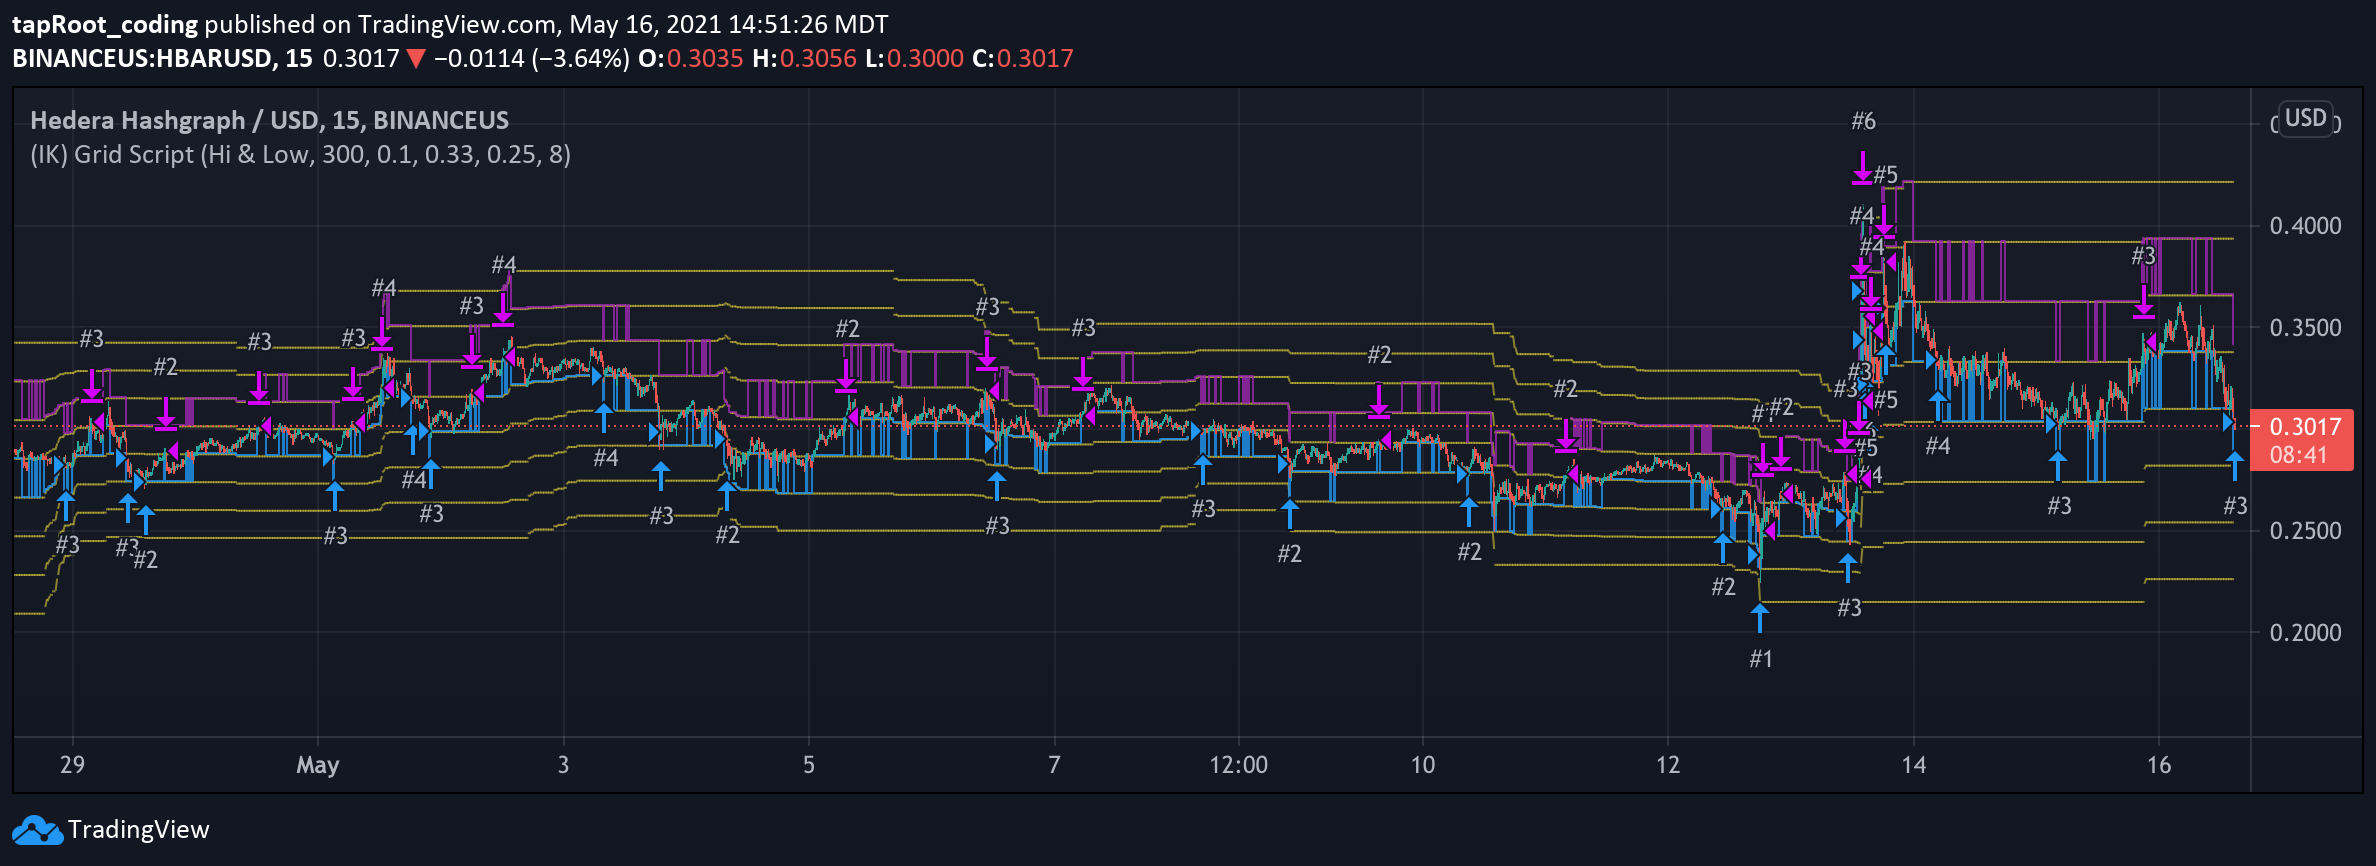Viewport: 2376px width, 866px height.
Task: Click the #6 sell marker label at the peak
Action: tap(1863, 122)
